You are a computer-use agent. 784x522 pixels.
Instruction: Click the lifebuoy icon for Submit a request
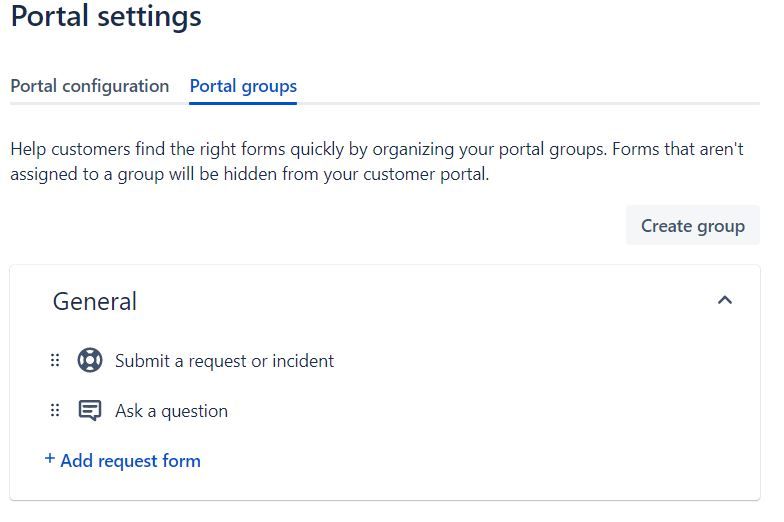[90, 361]
